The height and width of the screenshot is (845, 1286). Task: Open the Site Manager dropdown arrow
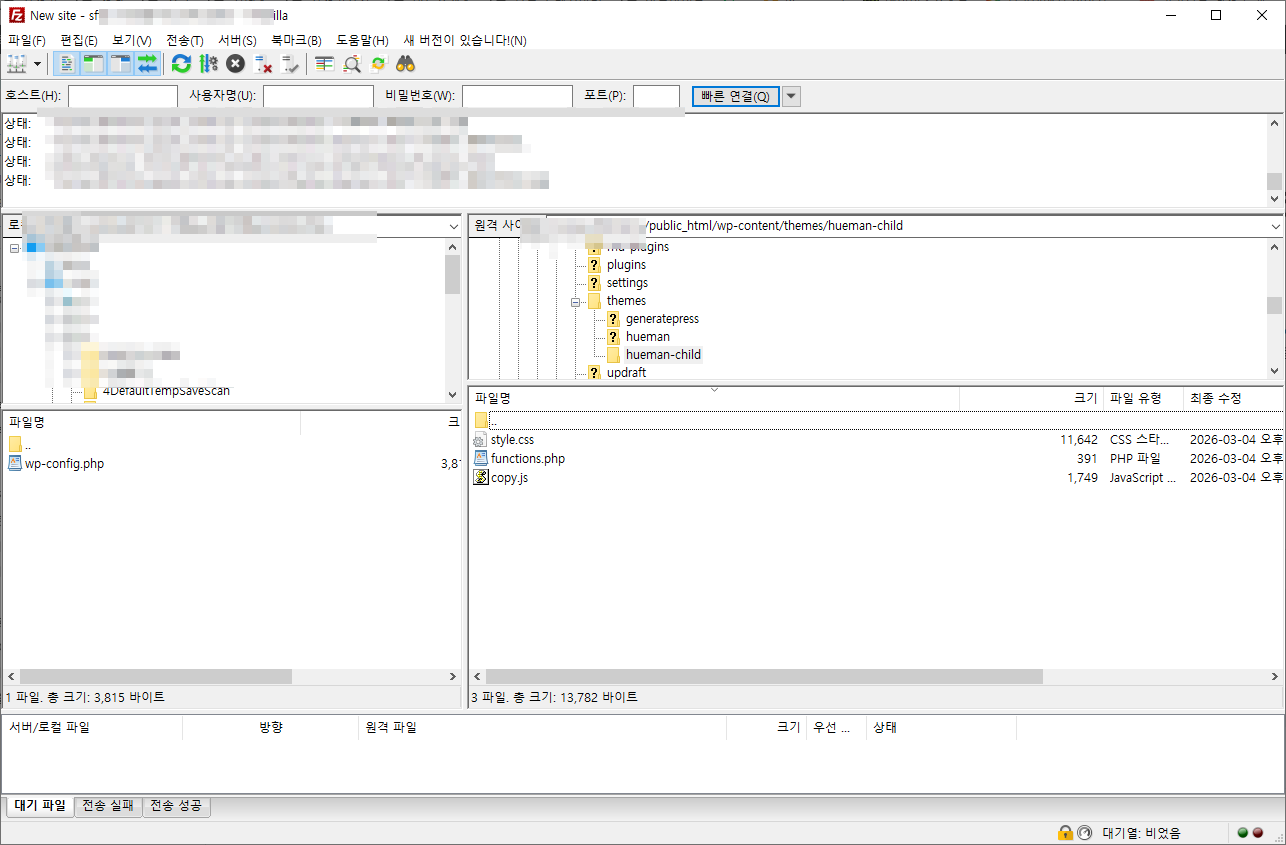38,64
